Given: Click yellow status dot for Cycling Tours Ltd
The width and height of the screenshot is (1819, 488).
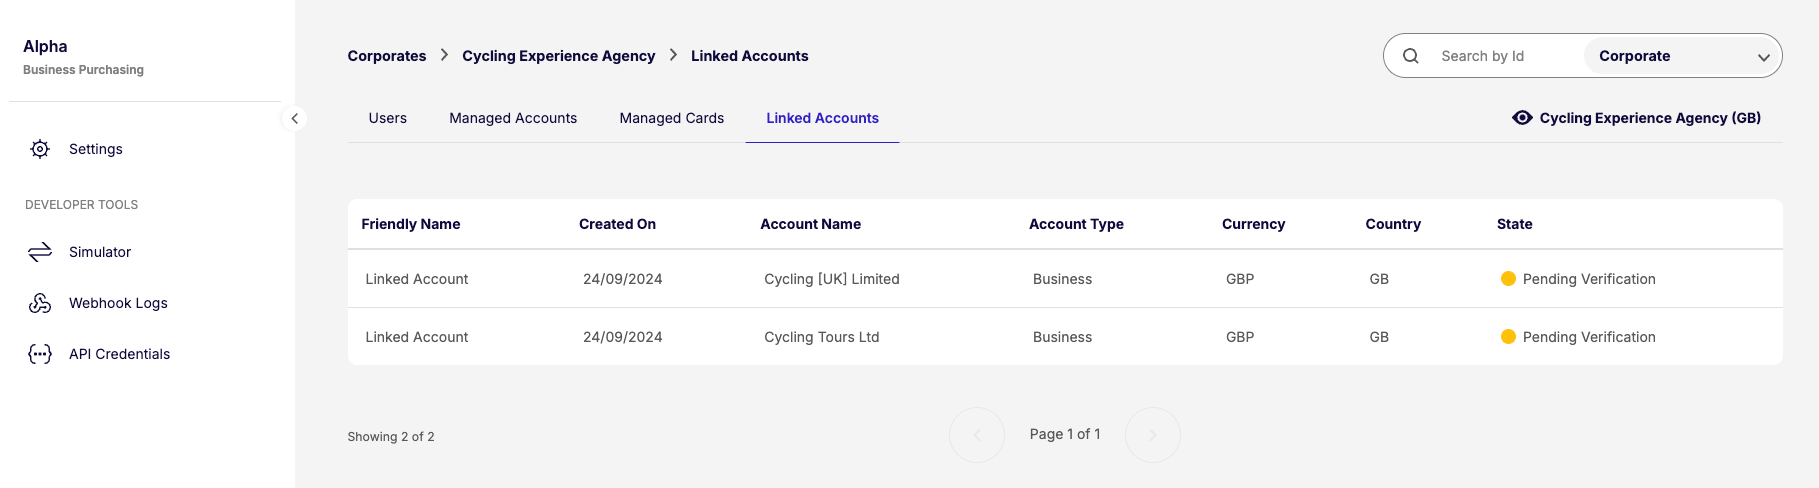Looking at the screenshot, I should tap(1508, 337).
